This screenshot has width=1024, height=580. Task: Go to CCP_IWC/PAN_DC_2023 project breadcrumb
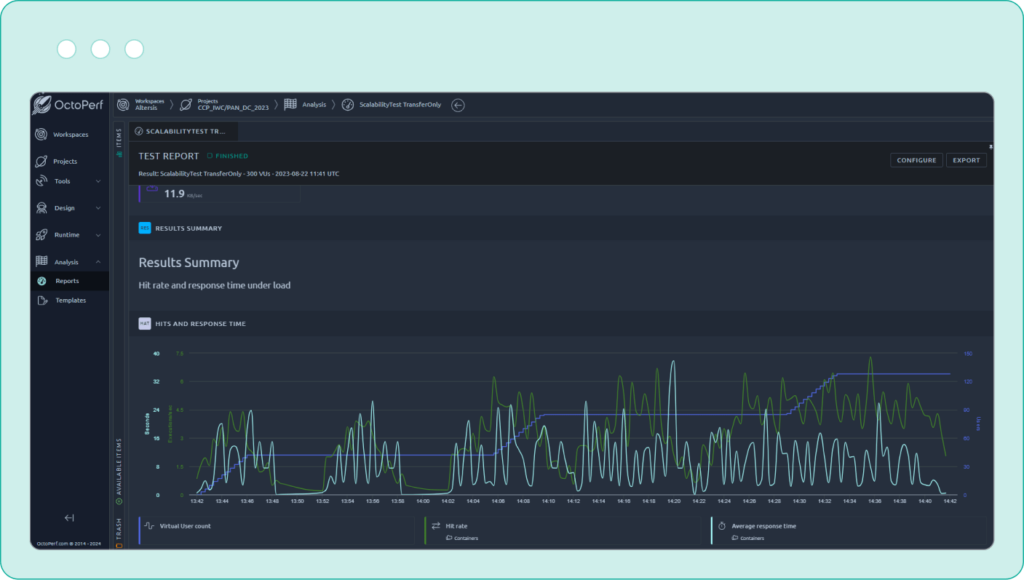(x=233, y=104)
